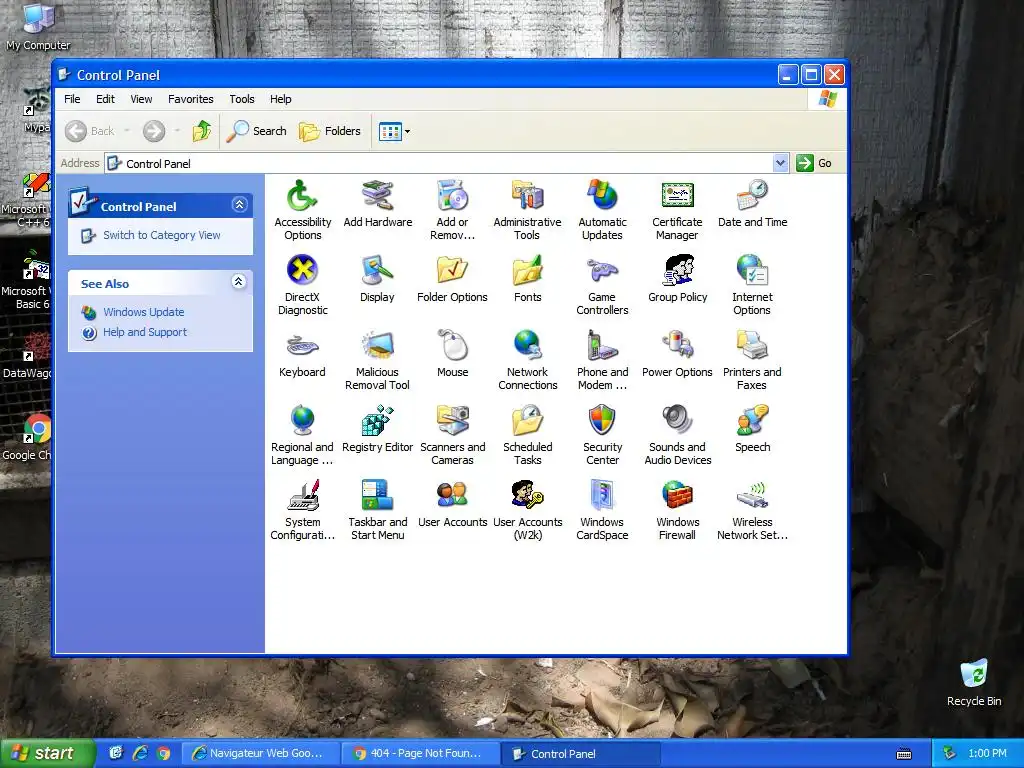Open the Favorites menu
Screen dimensions: 1024x768
click(x=191, y=99)
